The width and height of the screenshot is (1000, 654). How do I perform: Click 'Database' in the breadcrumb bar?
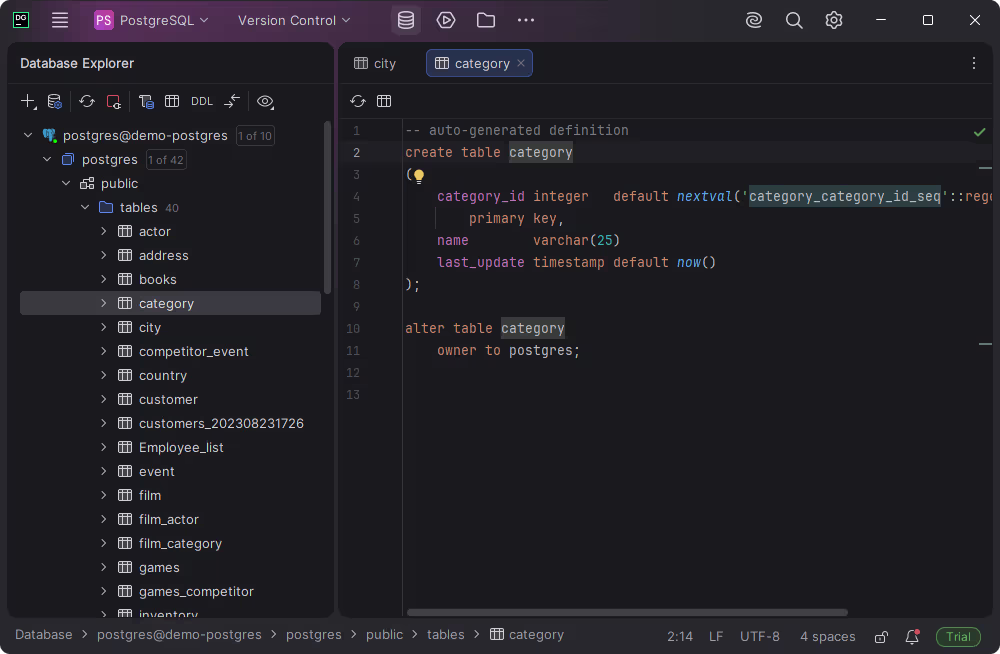[43, 635]
